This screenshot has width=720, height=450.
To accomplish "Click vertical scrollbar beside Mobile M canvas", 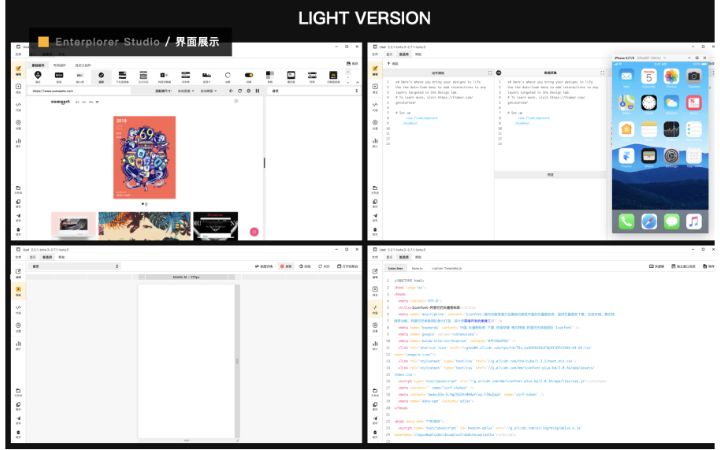I will click(x=237, y=361).
